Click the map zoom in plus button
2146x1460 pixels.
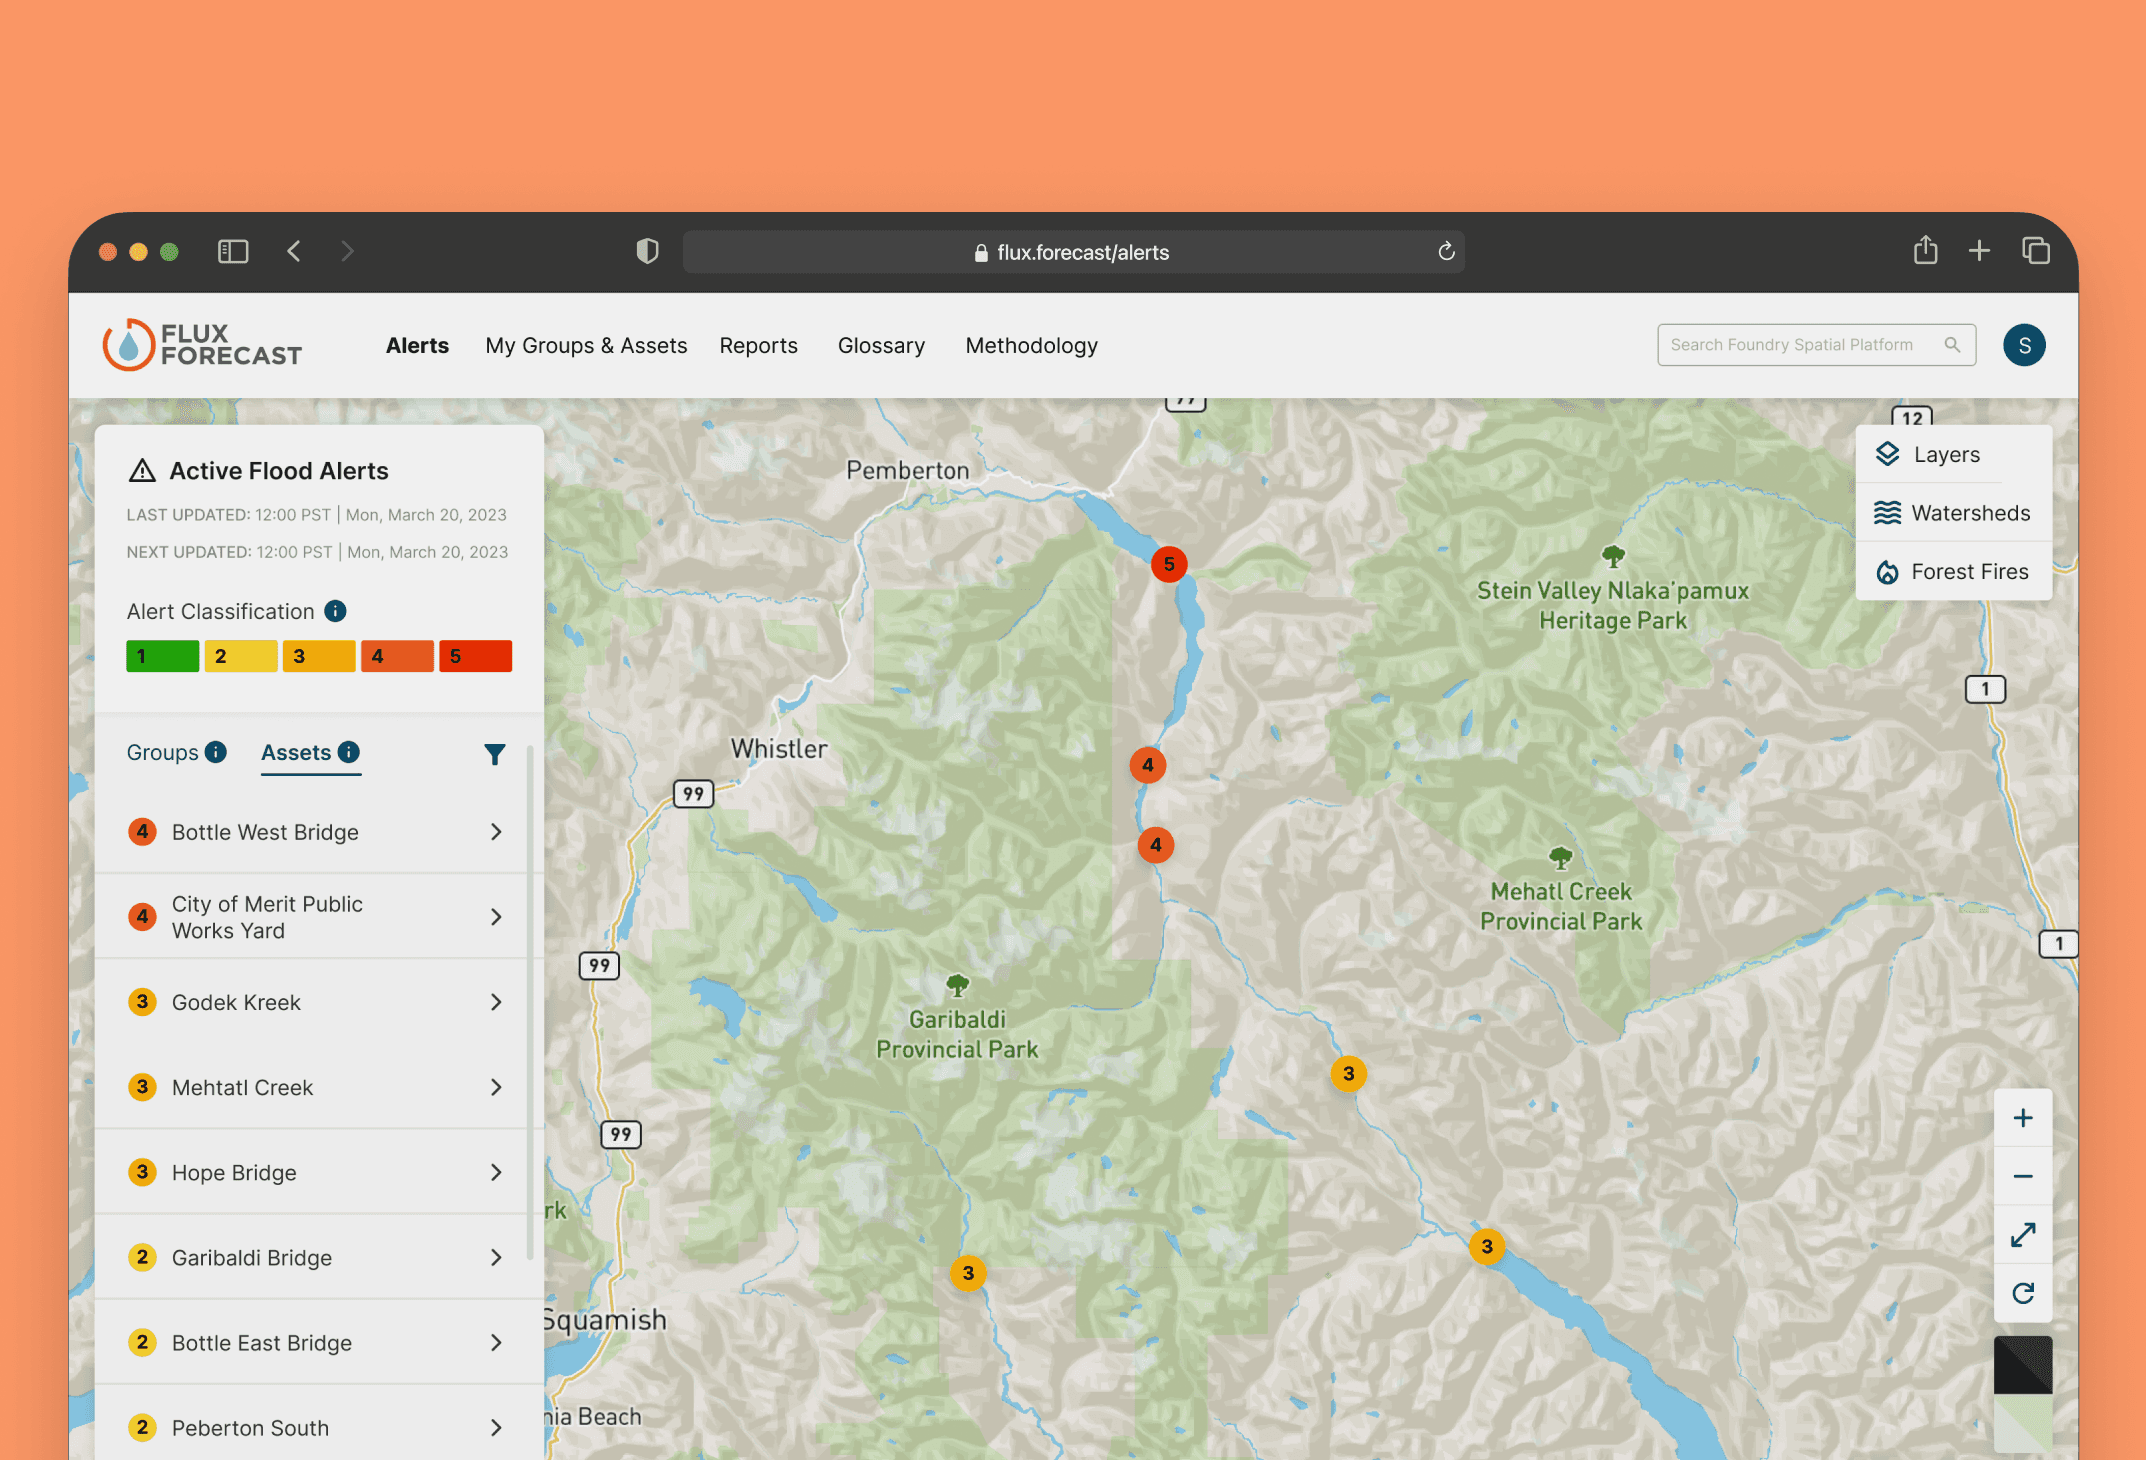tap(2022, 1118)
